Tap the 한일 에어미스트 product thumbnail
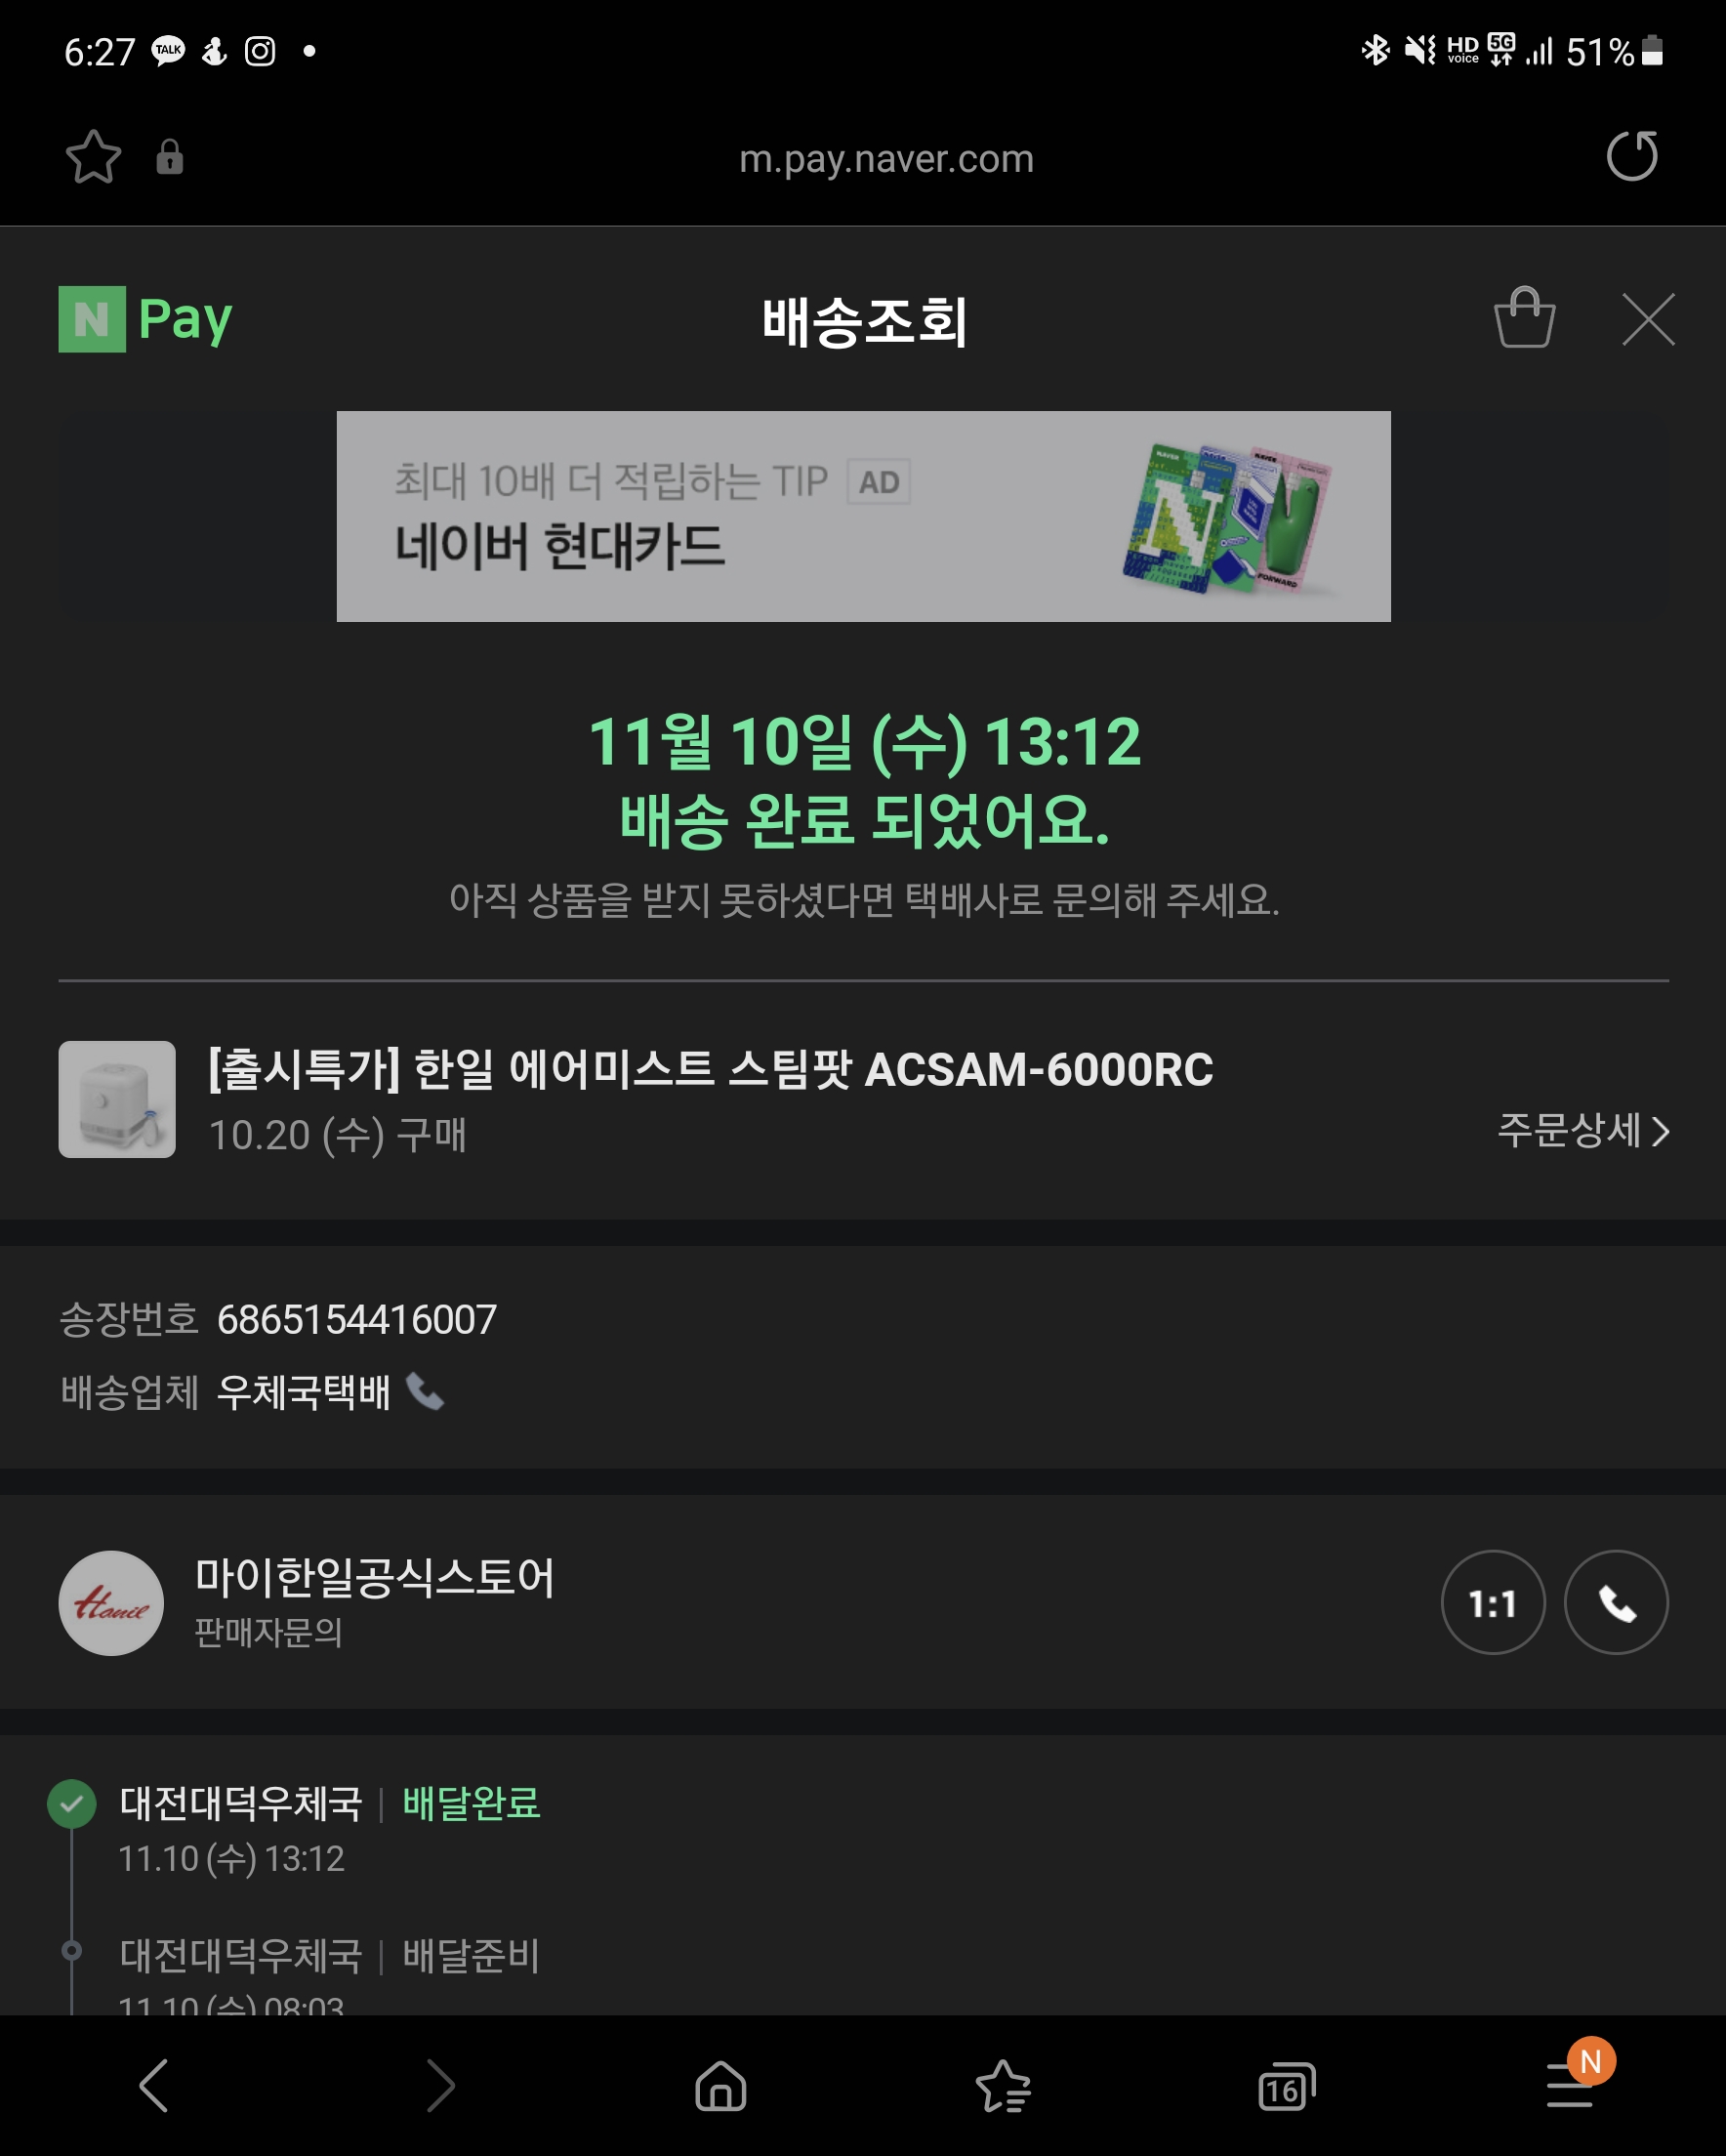This screenshot has width=1726, height=2156. coord(117,1099)
